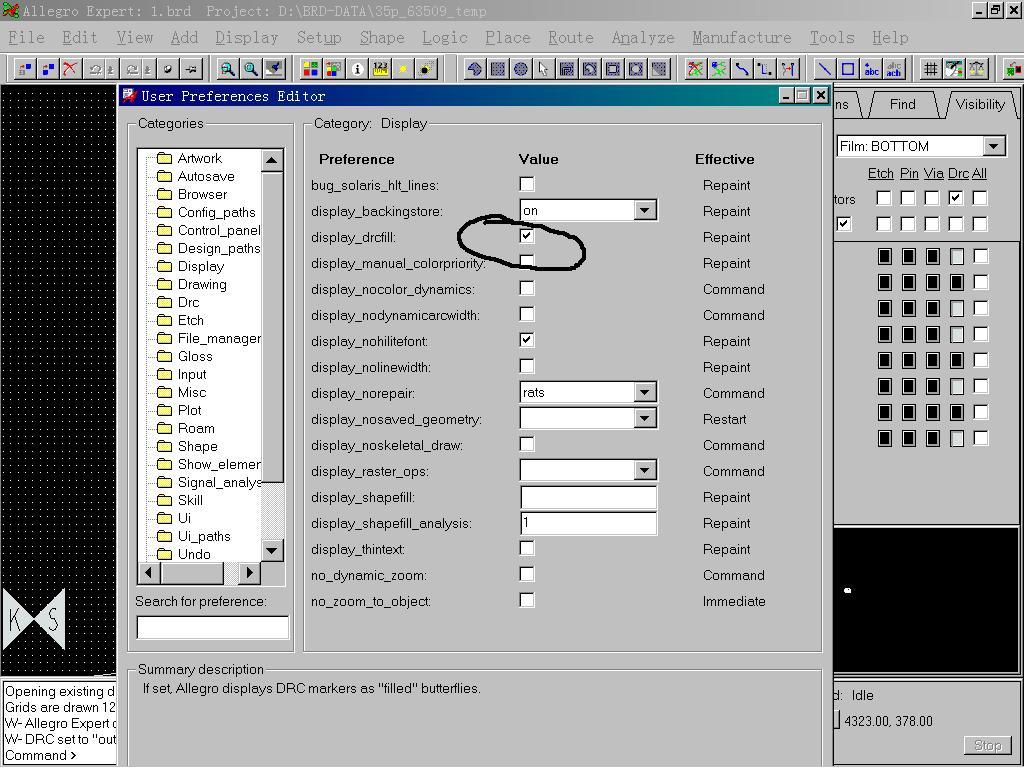Open the display_nosaved_geometry dropdown
This screenshot has width=1024, height=768.
(x=645, y=418)
